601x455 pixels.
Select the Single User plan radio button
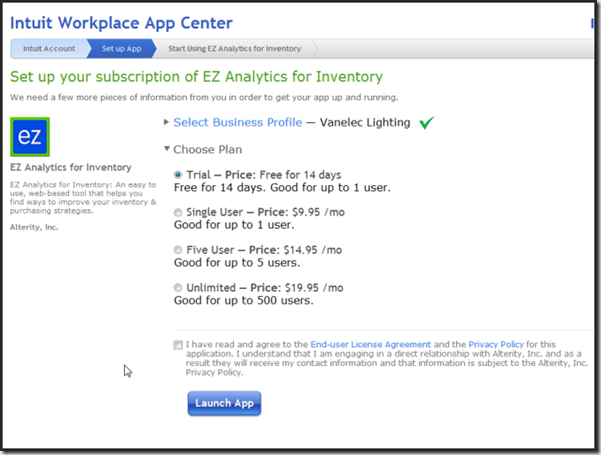(177, 212)
